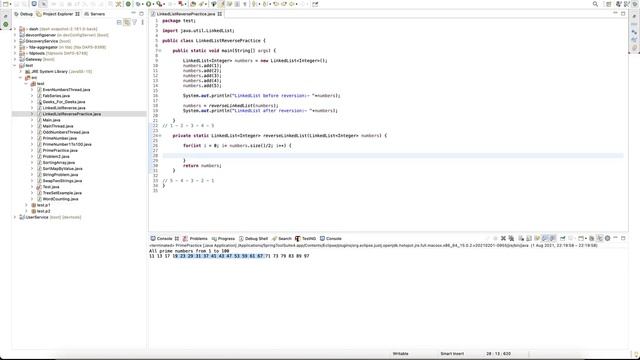The image size is (640, 360).
Task: Toggle Show Console on standard output change
Action: tap(544, 238)
